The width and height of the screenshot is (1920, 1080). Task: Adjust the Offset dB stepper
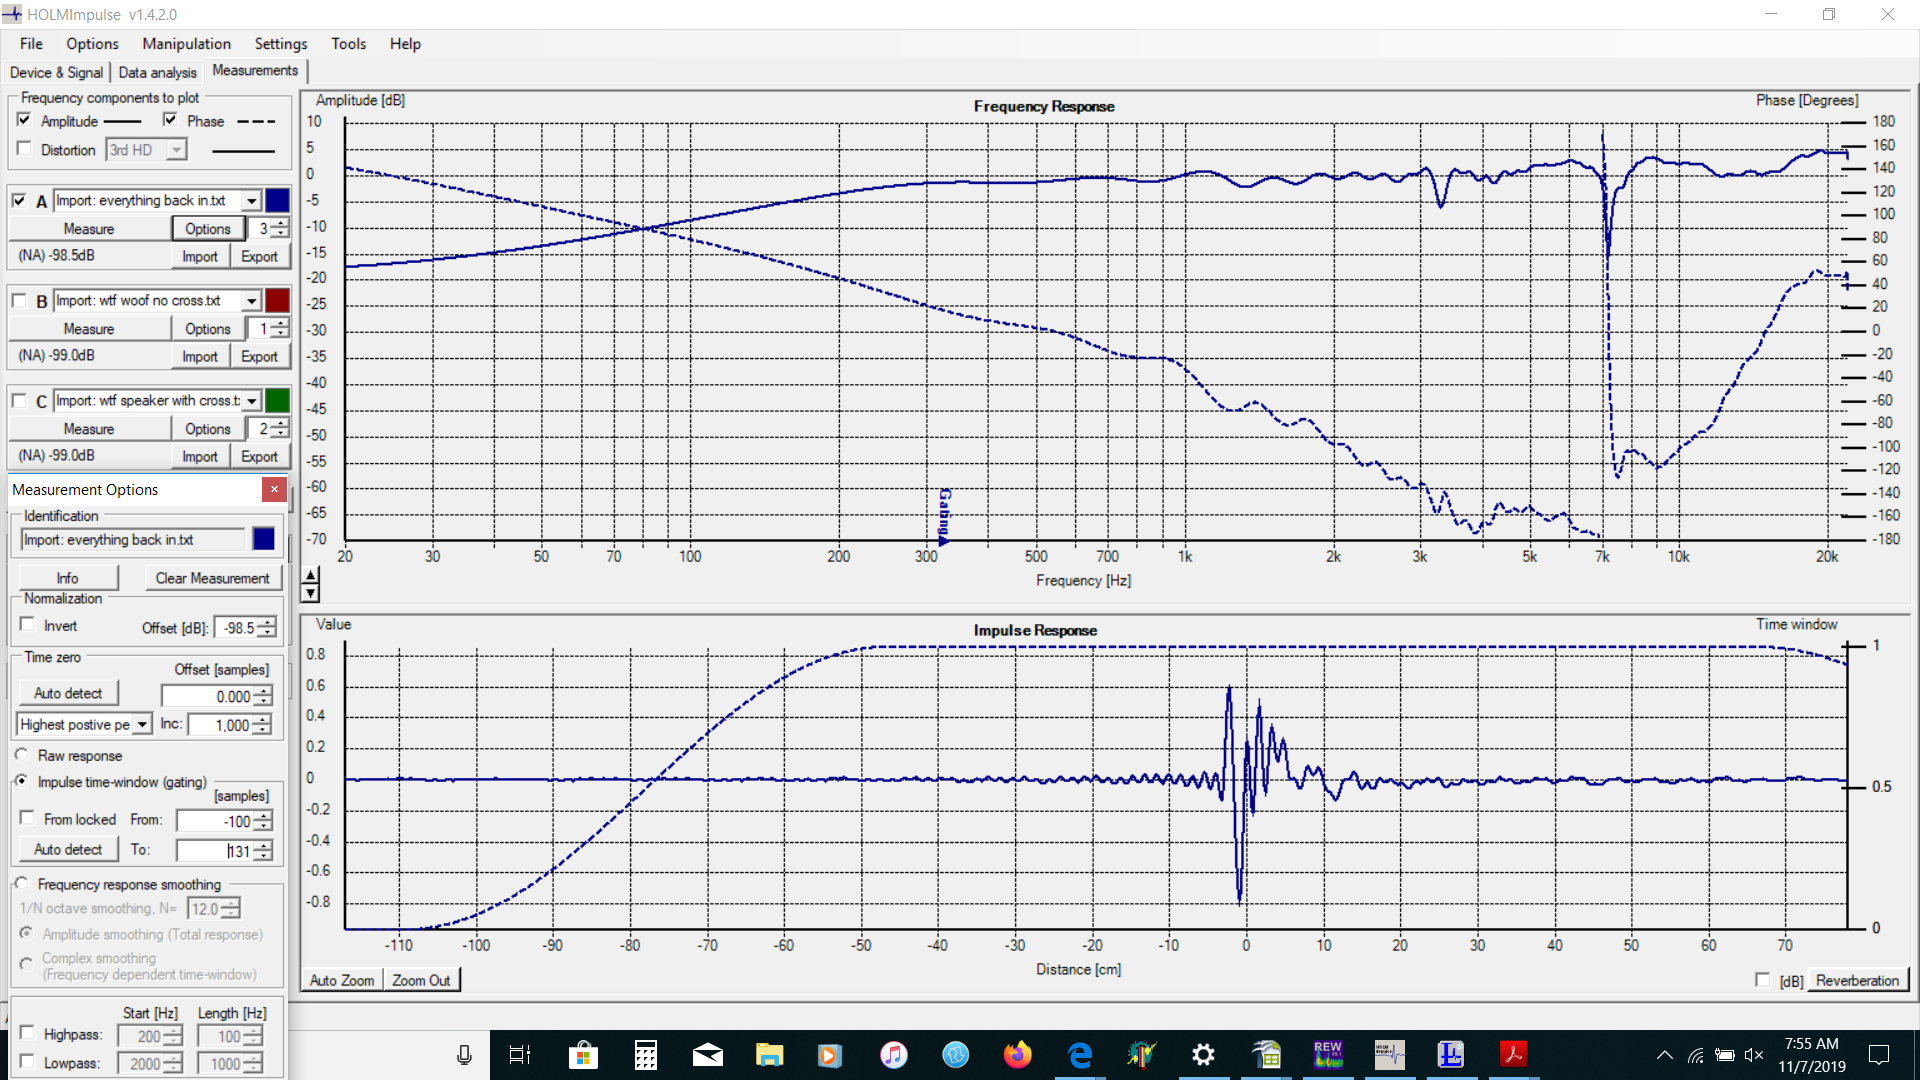(267, 628)
